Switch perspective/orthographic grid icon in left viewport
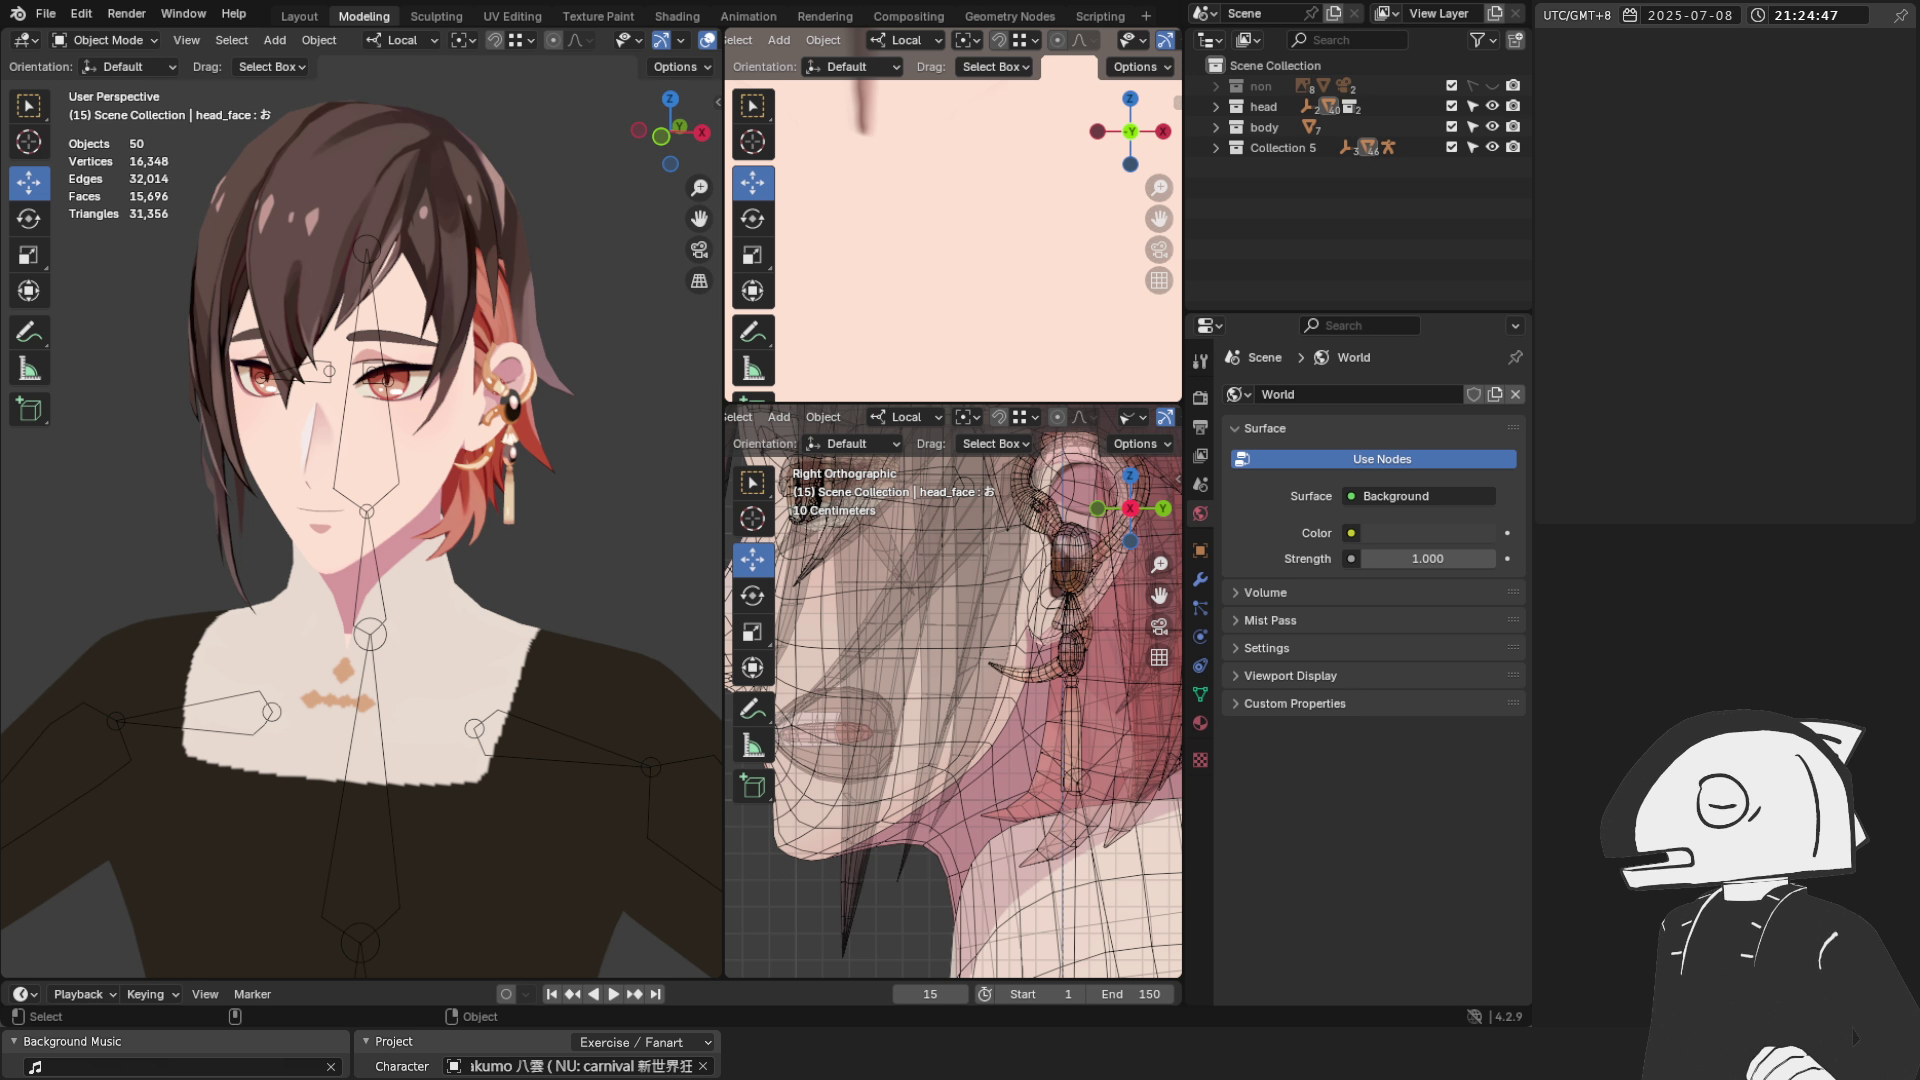Screen dimensions: 1920x1080 click(700, 281)
